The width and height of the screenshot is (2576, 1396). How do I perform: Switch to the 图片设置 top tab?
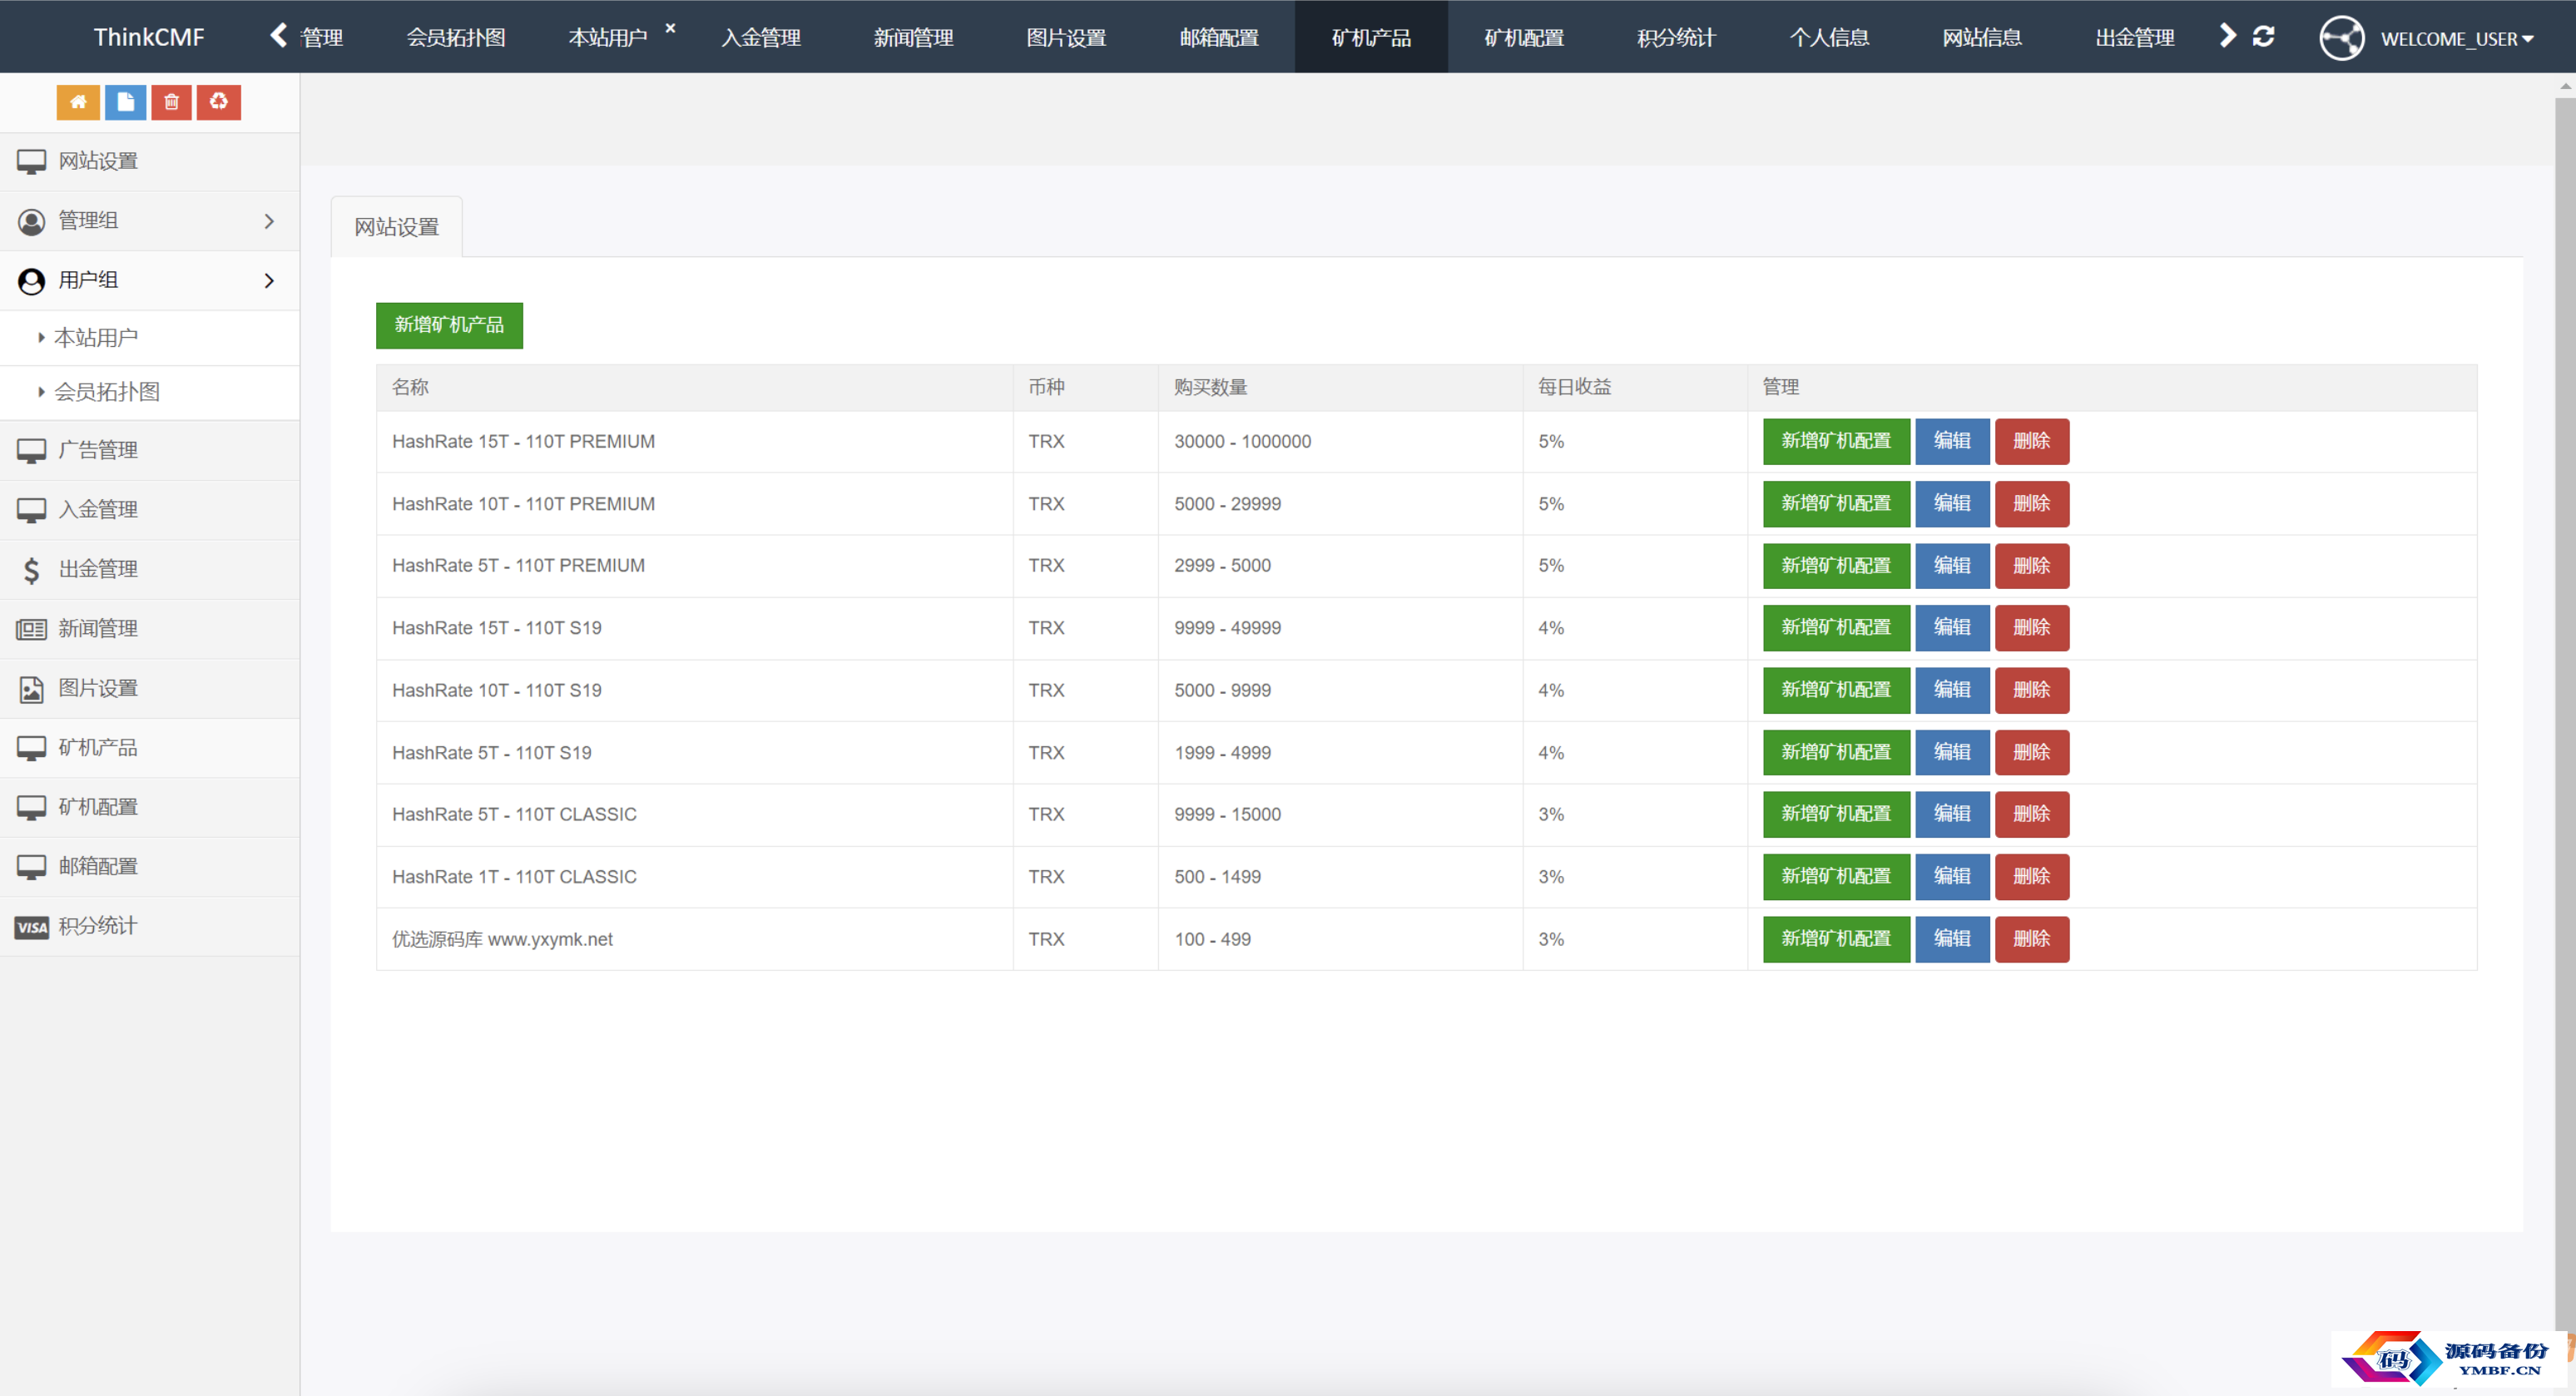[1066, 38]
